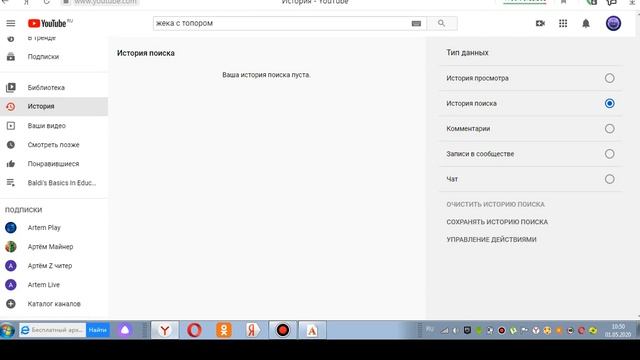The height and width of the screenshot is (360, 640).
Task: Open Odnoklassniki from the taskbar
Action: [x=224, y=330]
